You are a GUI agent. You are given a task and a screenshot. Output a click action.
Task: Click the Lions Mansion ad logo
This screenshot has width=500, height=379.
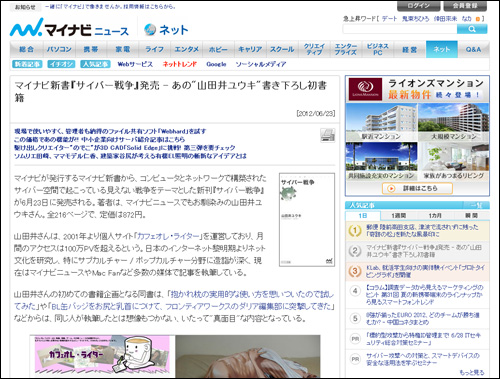point(365,89)
